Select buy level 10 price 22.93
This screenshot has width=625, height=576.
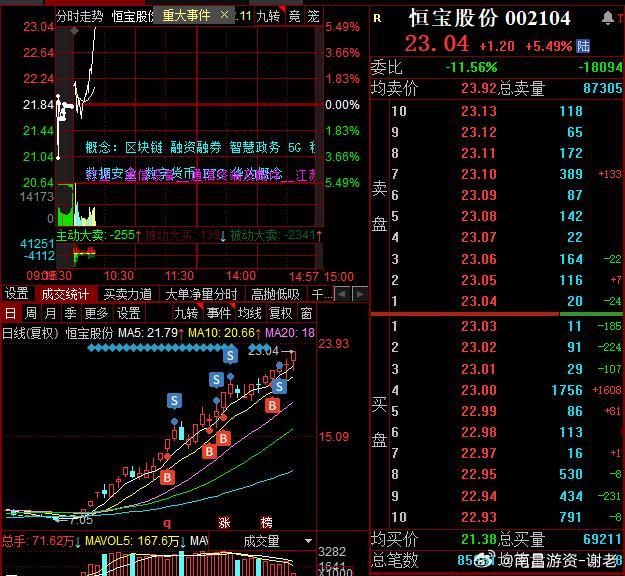click(x=479, y=517)
